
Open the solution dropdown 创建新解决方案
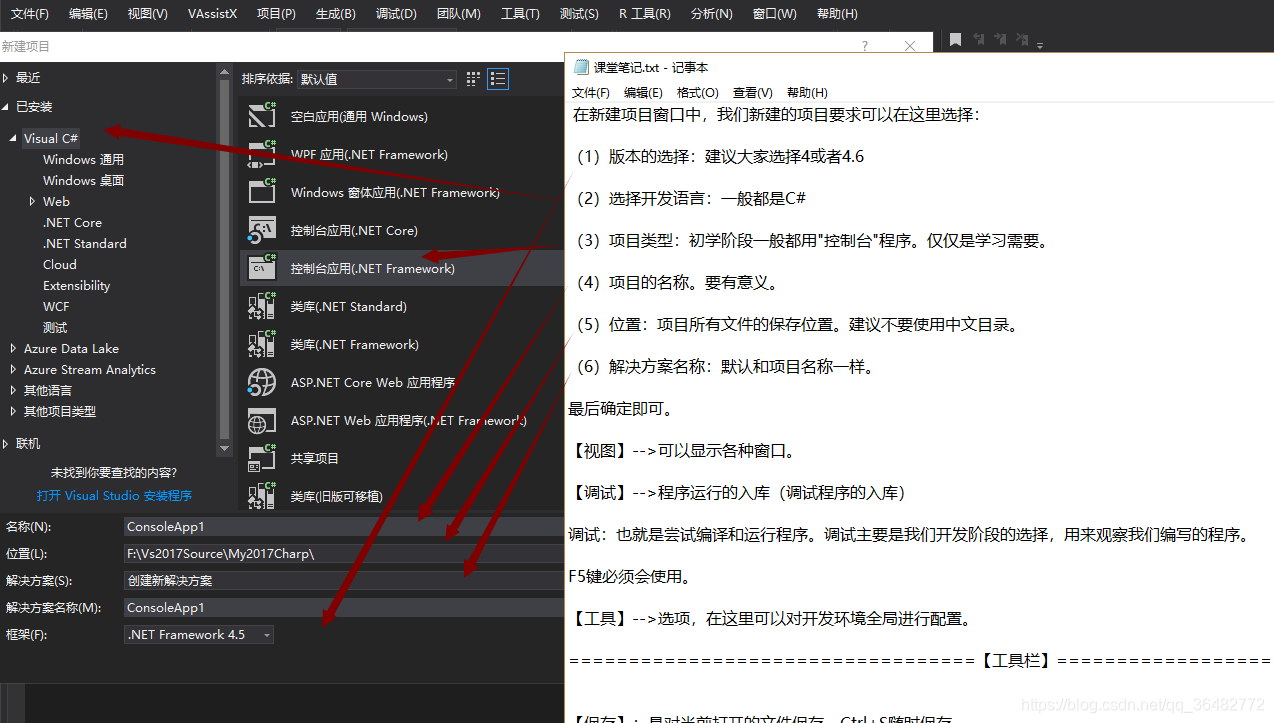pyautogui.click(x=345, y=580)
